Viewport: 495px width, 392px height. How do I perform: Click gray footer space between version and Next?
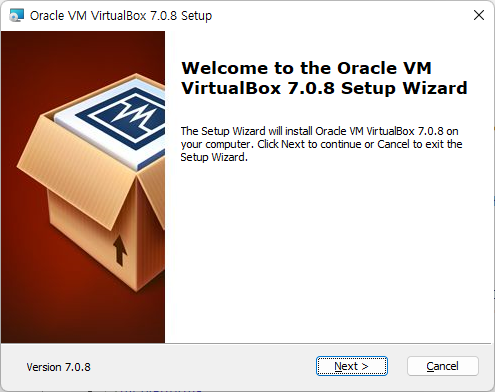[x=203, y=367]
